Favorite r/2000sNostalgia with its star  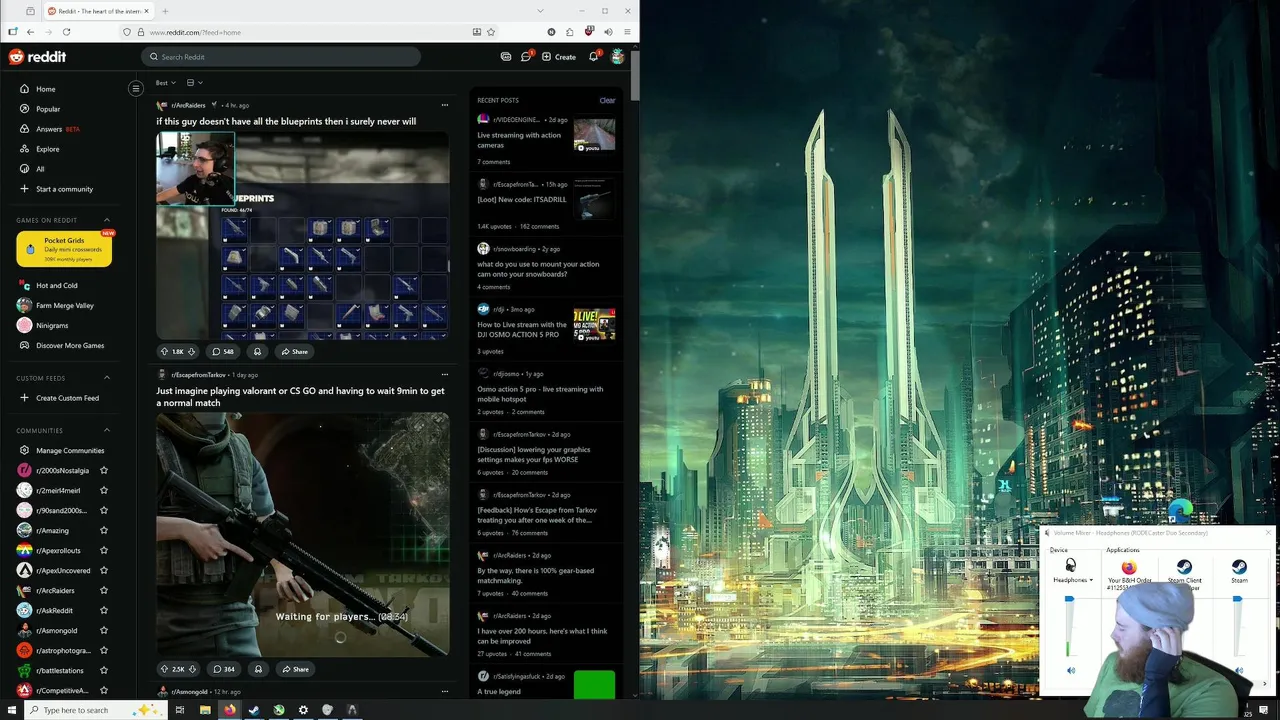click(x=104, y=470)
